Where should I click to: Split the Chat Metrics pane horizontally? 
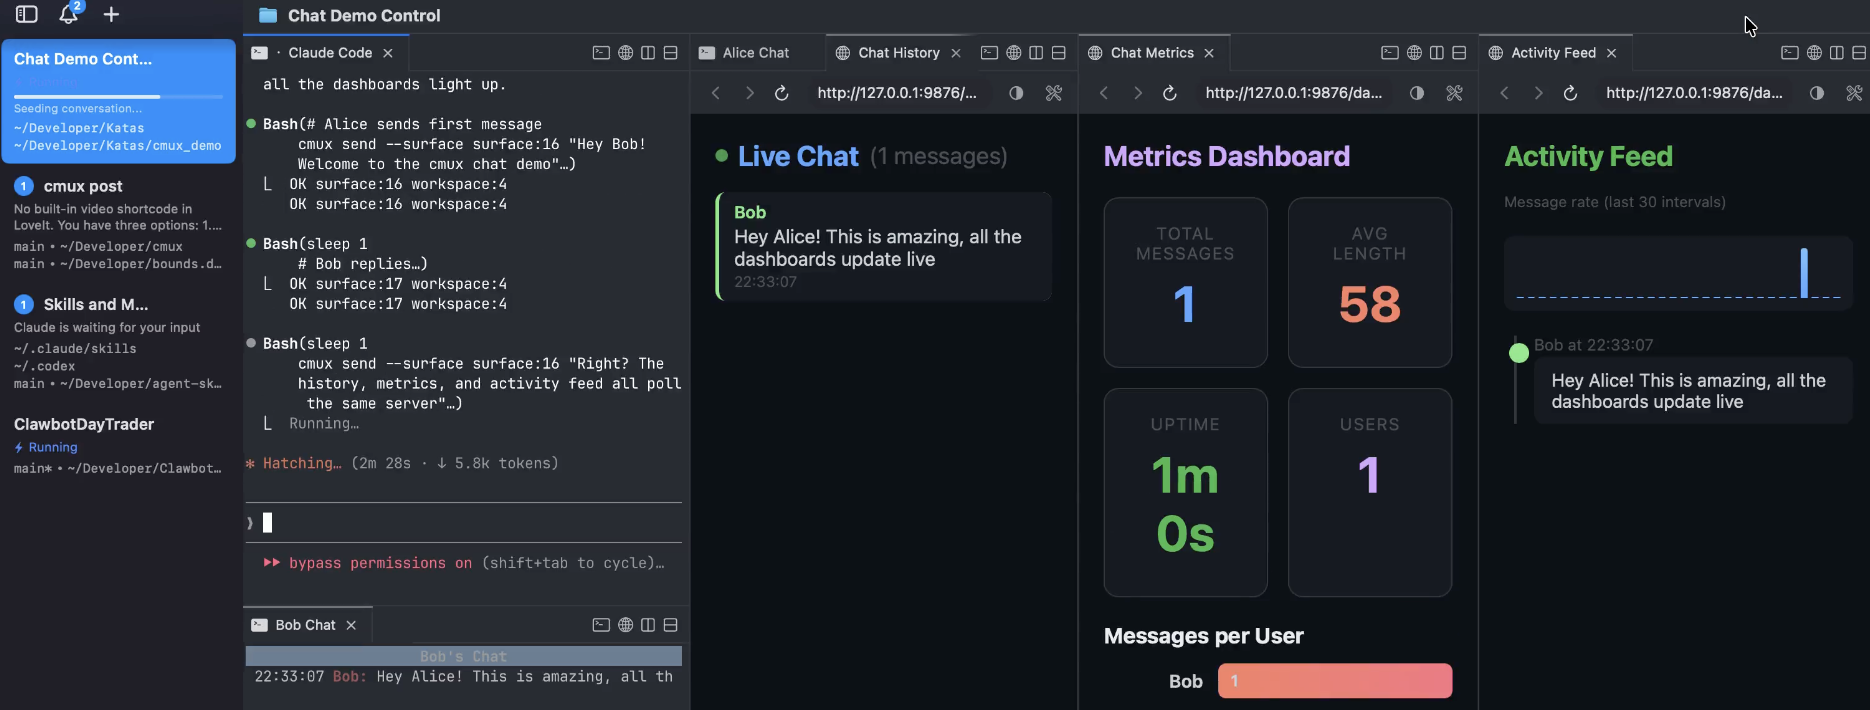pos(1459,53)
